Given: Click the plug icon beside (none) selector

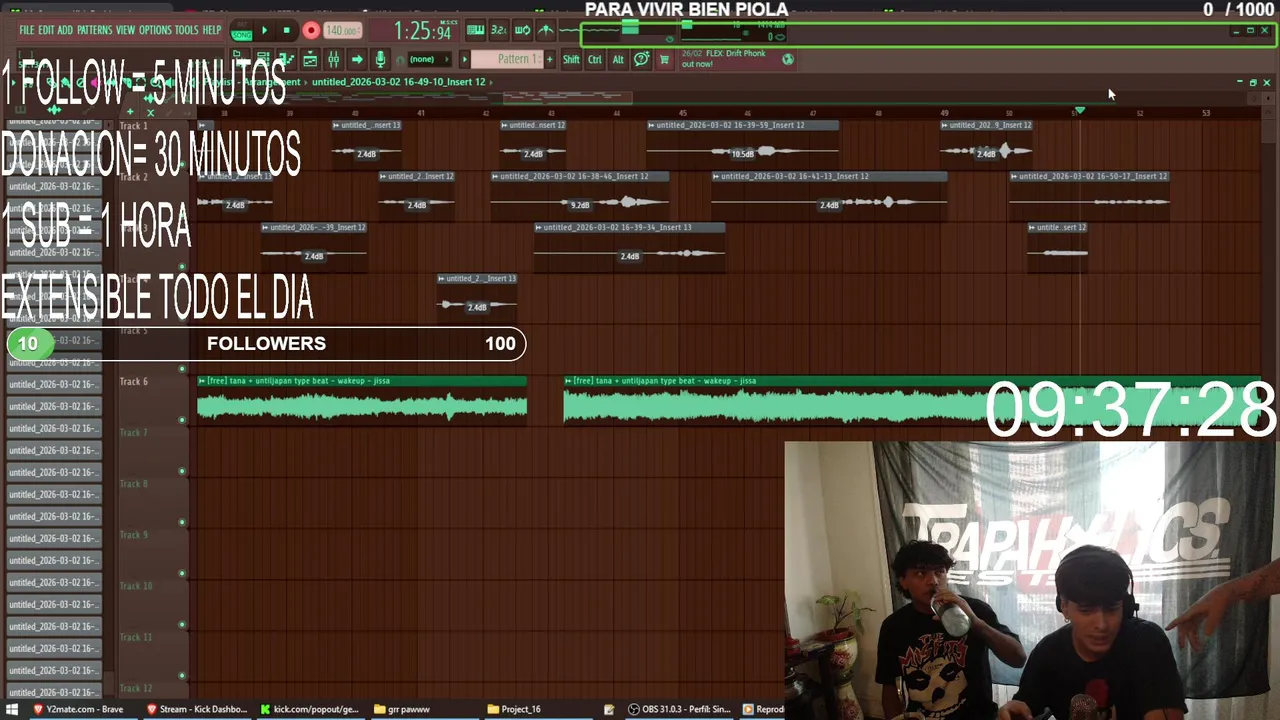Looking at the screenshot, I should pyautogui.click(x=400, y=59).
